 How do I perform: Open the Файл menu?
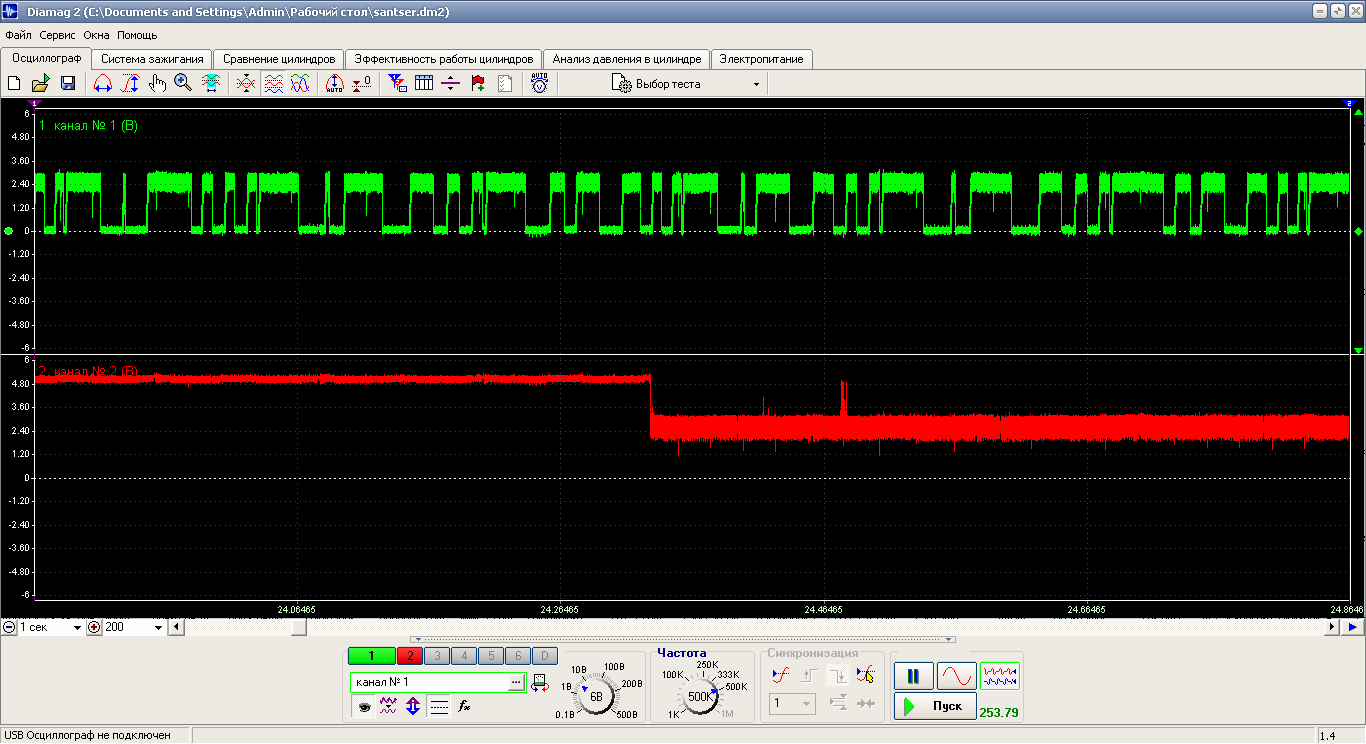click(x=18, y=35)
